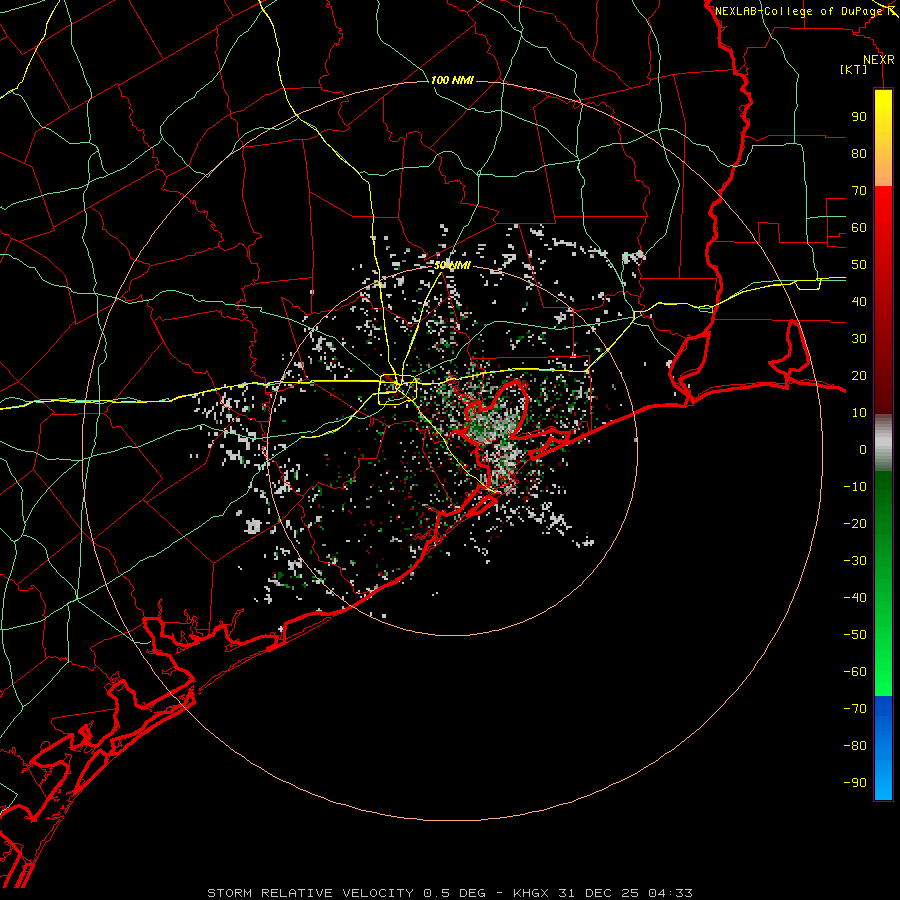Click the 50 NMI range ring label
900x900 pixels.
click(452, 265)
